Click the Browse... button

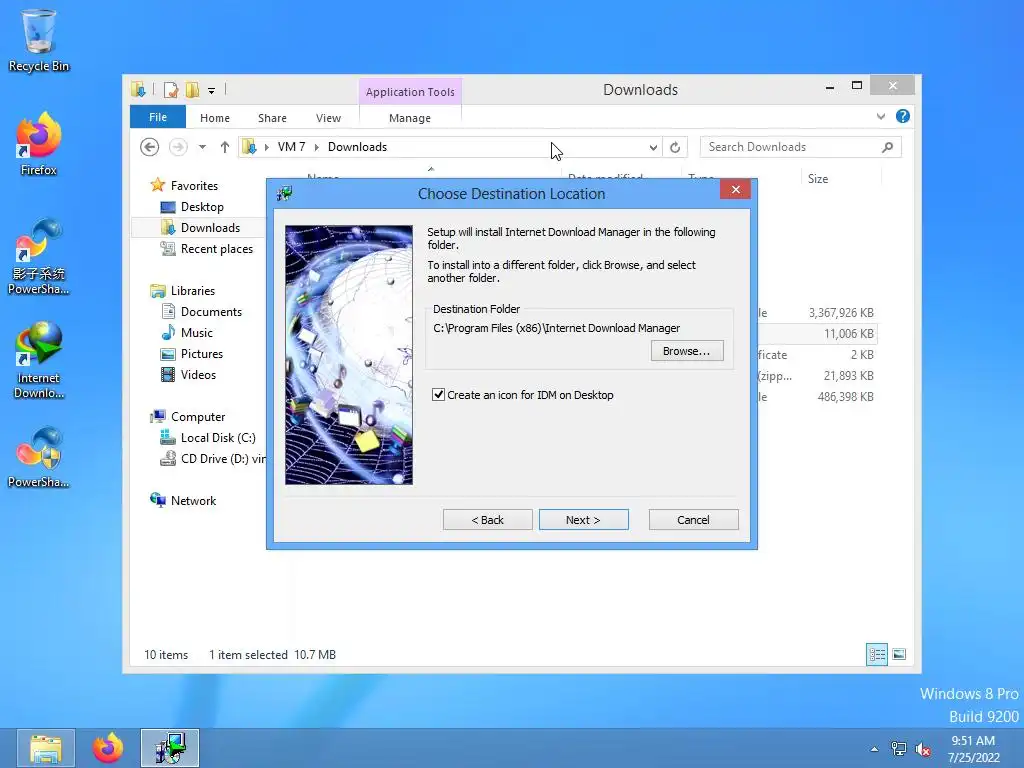(x=687, y=351)
